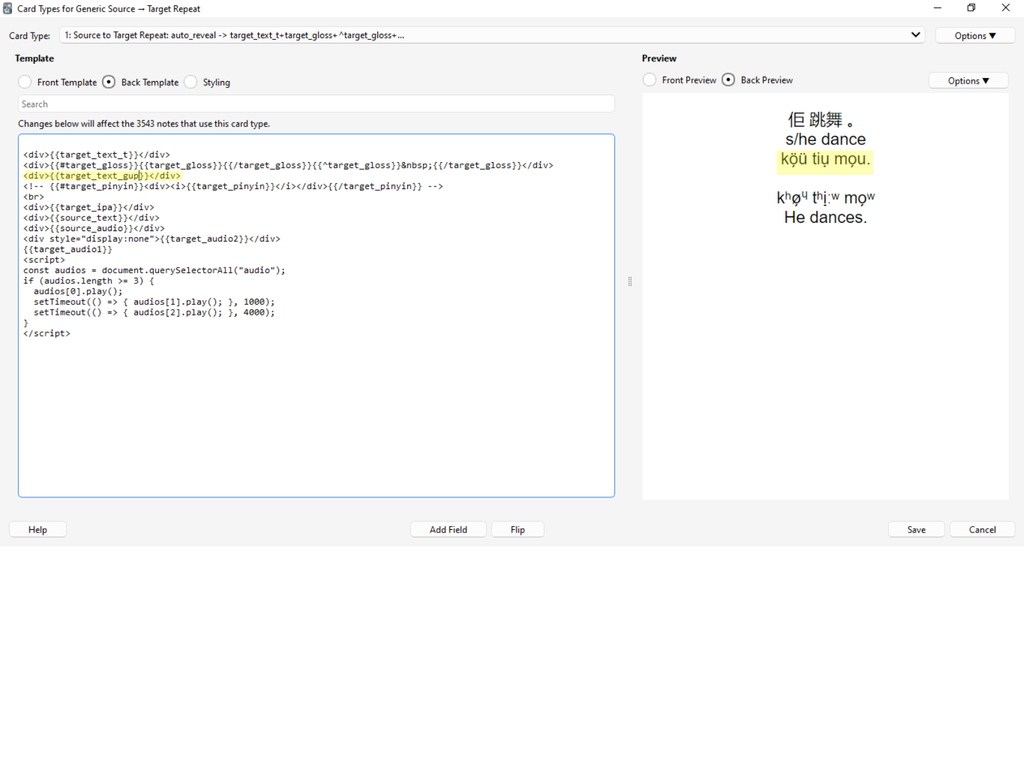
Task: Switch to Back Preview radio option
Action: click(728, 80)
